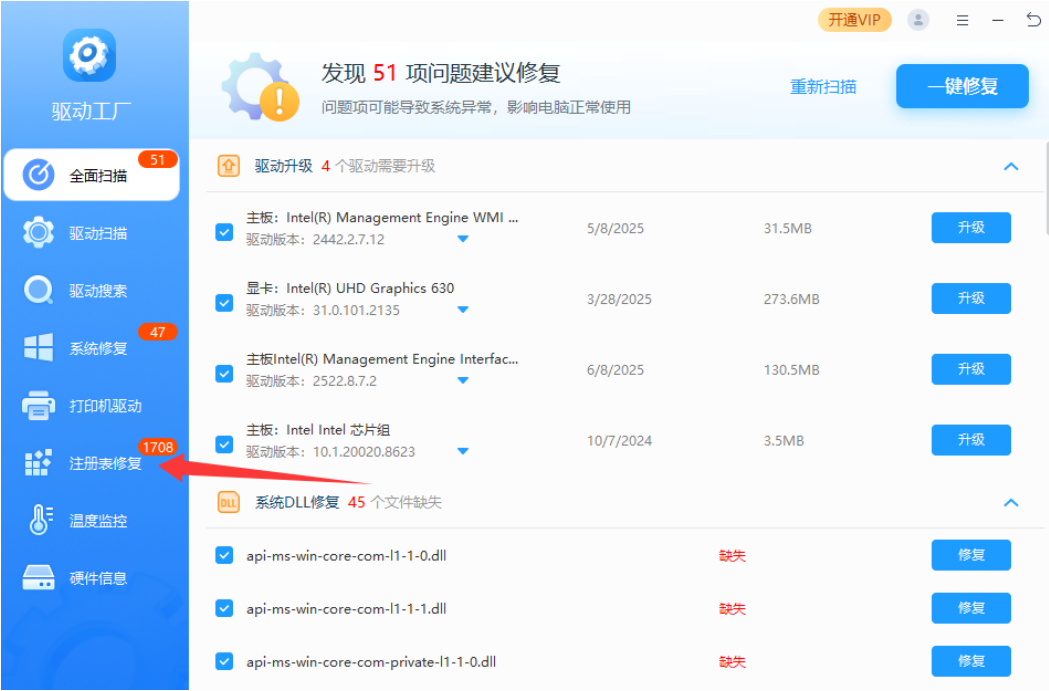Open version dropdown for 31.0.101.2135 driver
1049x691 pixels.
coord(463,310)
